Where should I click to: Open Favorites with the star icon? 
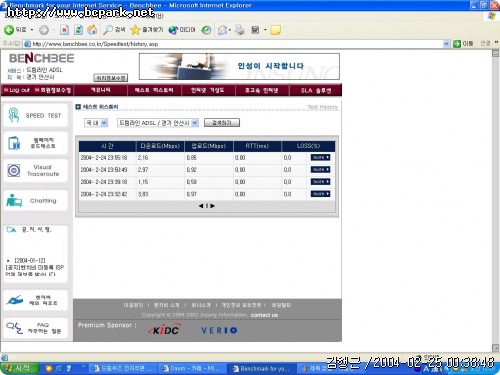(x=147, y=30)
